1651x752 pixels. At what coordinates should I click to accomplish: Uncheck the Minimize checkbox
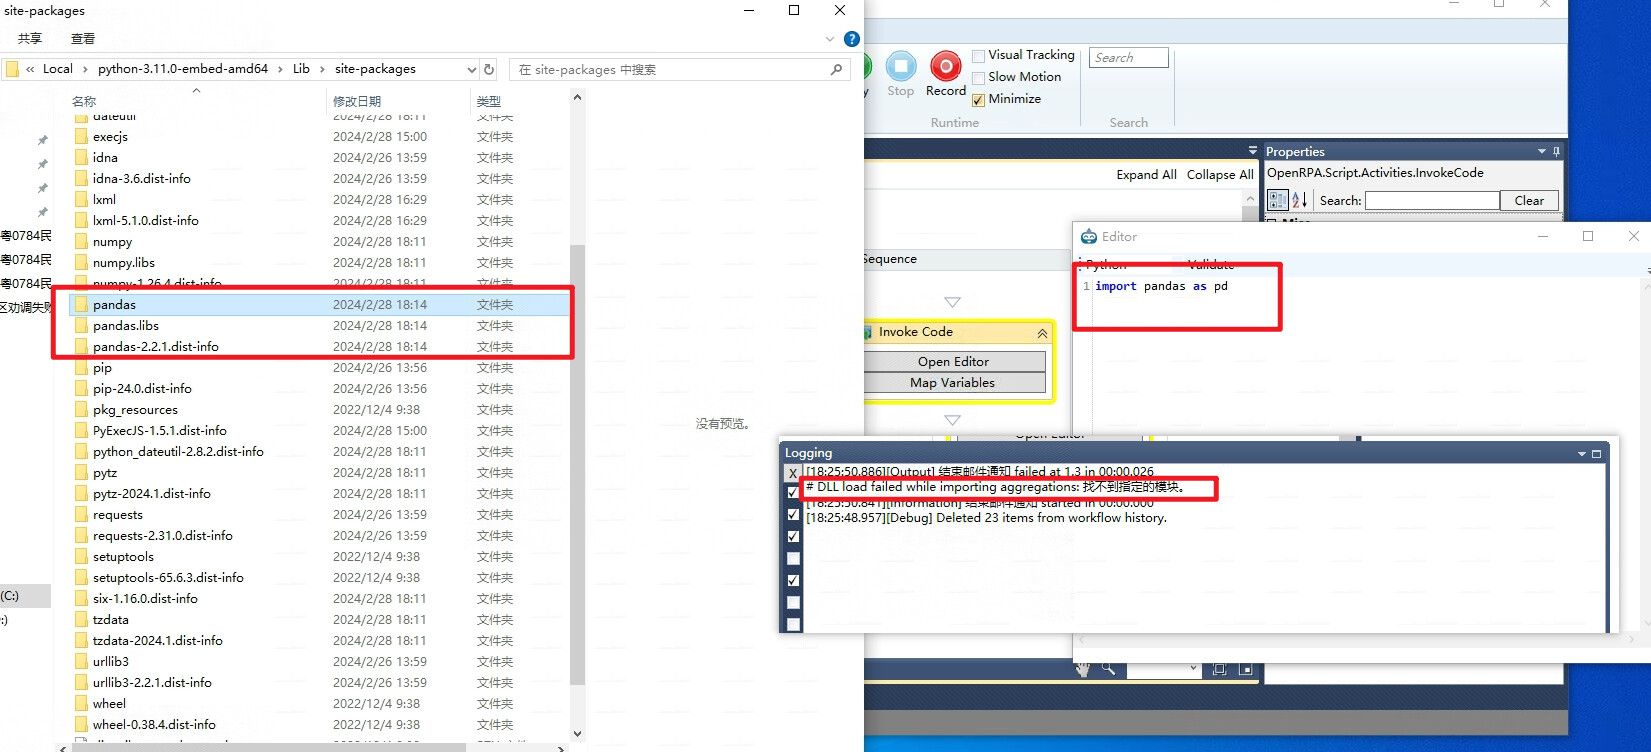click(x=979, y=100)
